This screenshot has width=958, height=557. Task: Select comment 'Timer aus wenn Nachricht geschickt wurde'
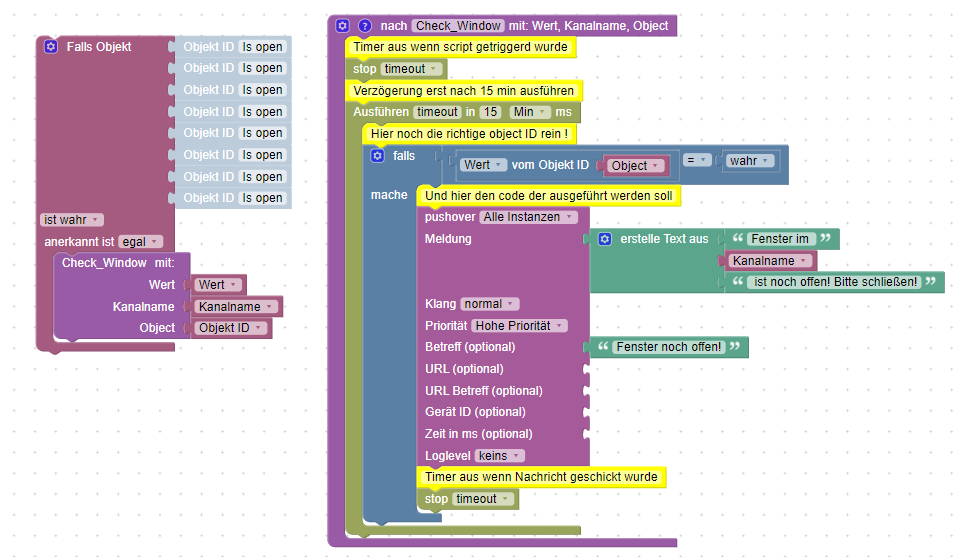click(x=541, y=477)
